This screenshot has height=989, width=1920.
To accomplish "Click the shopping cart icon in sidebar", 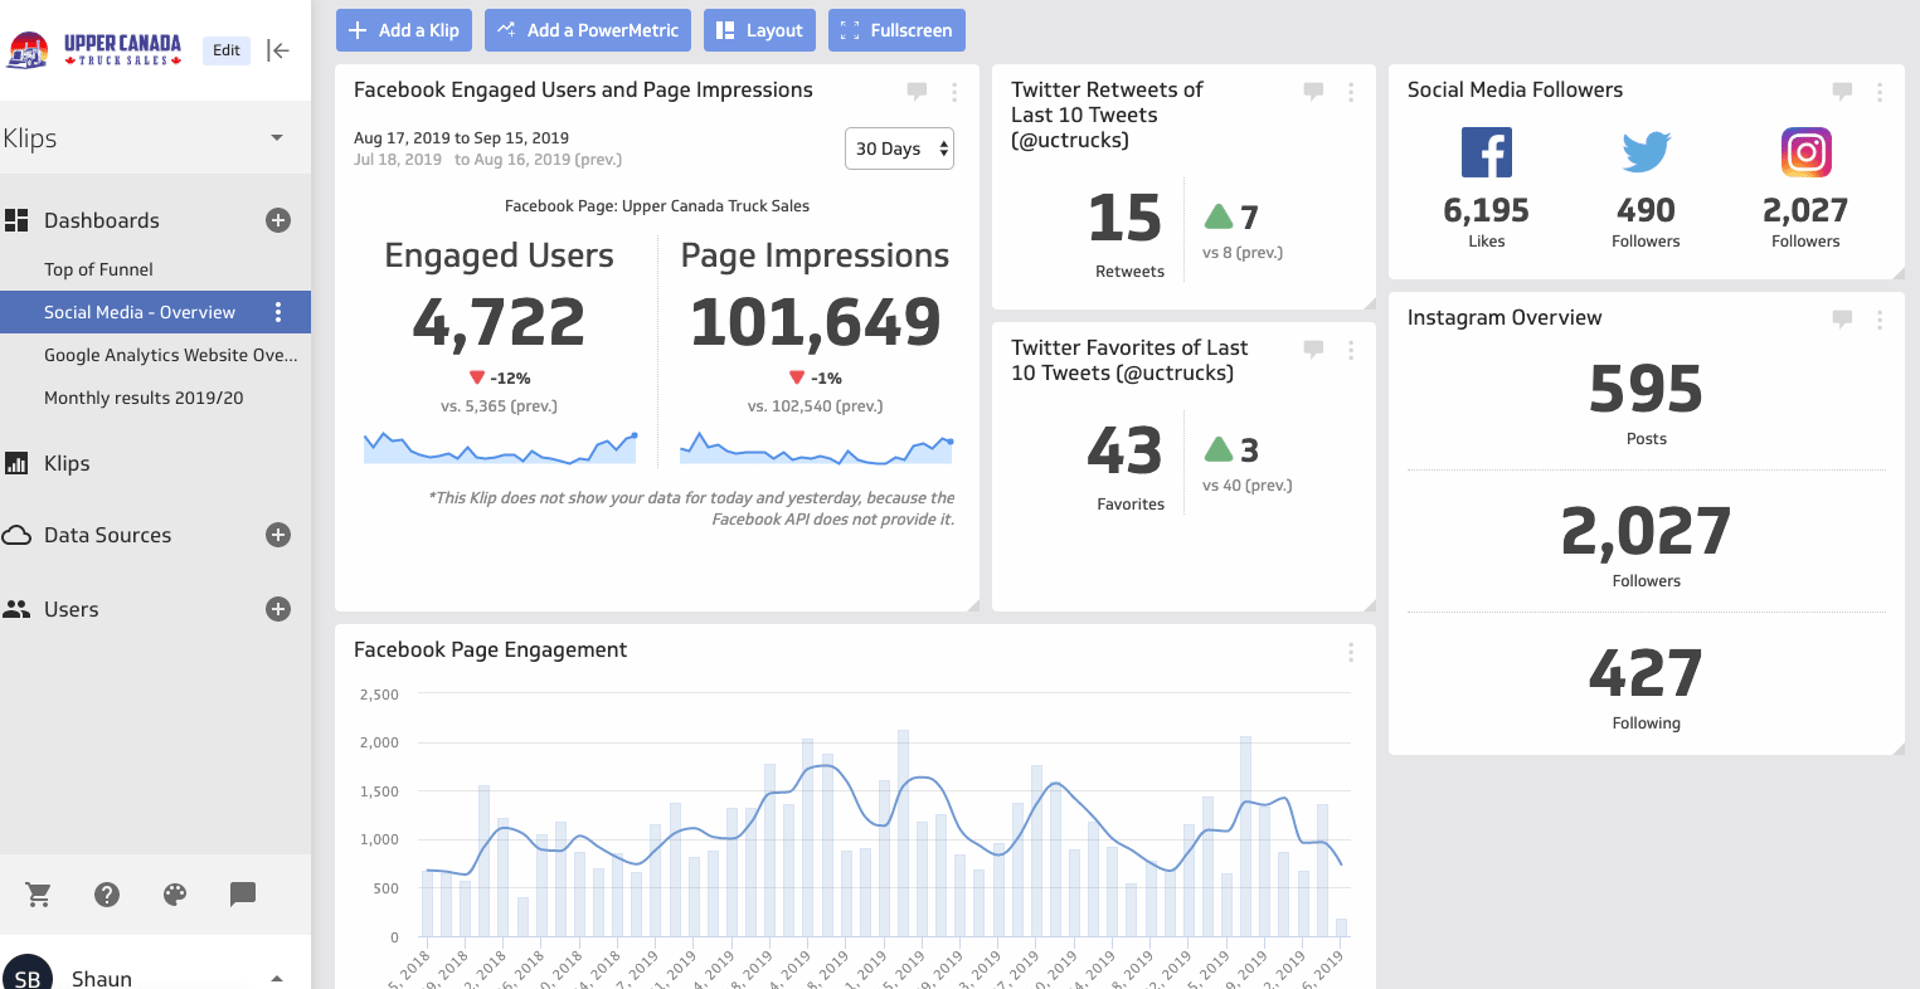I will pyautogui.click(x=39, y=894).
